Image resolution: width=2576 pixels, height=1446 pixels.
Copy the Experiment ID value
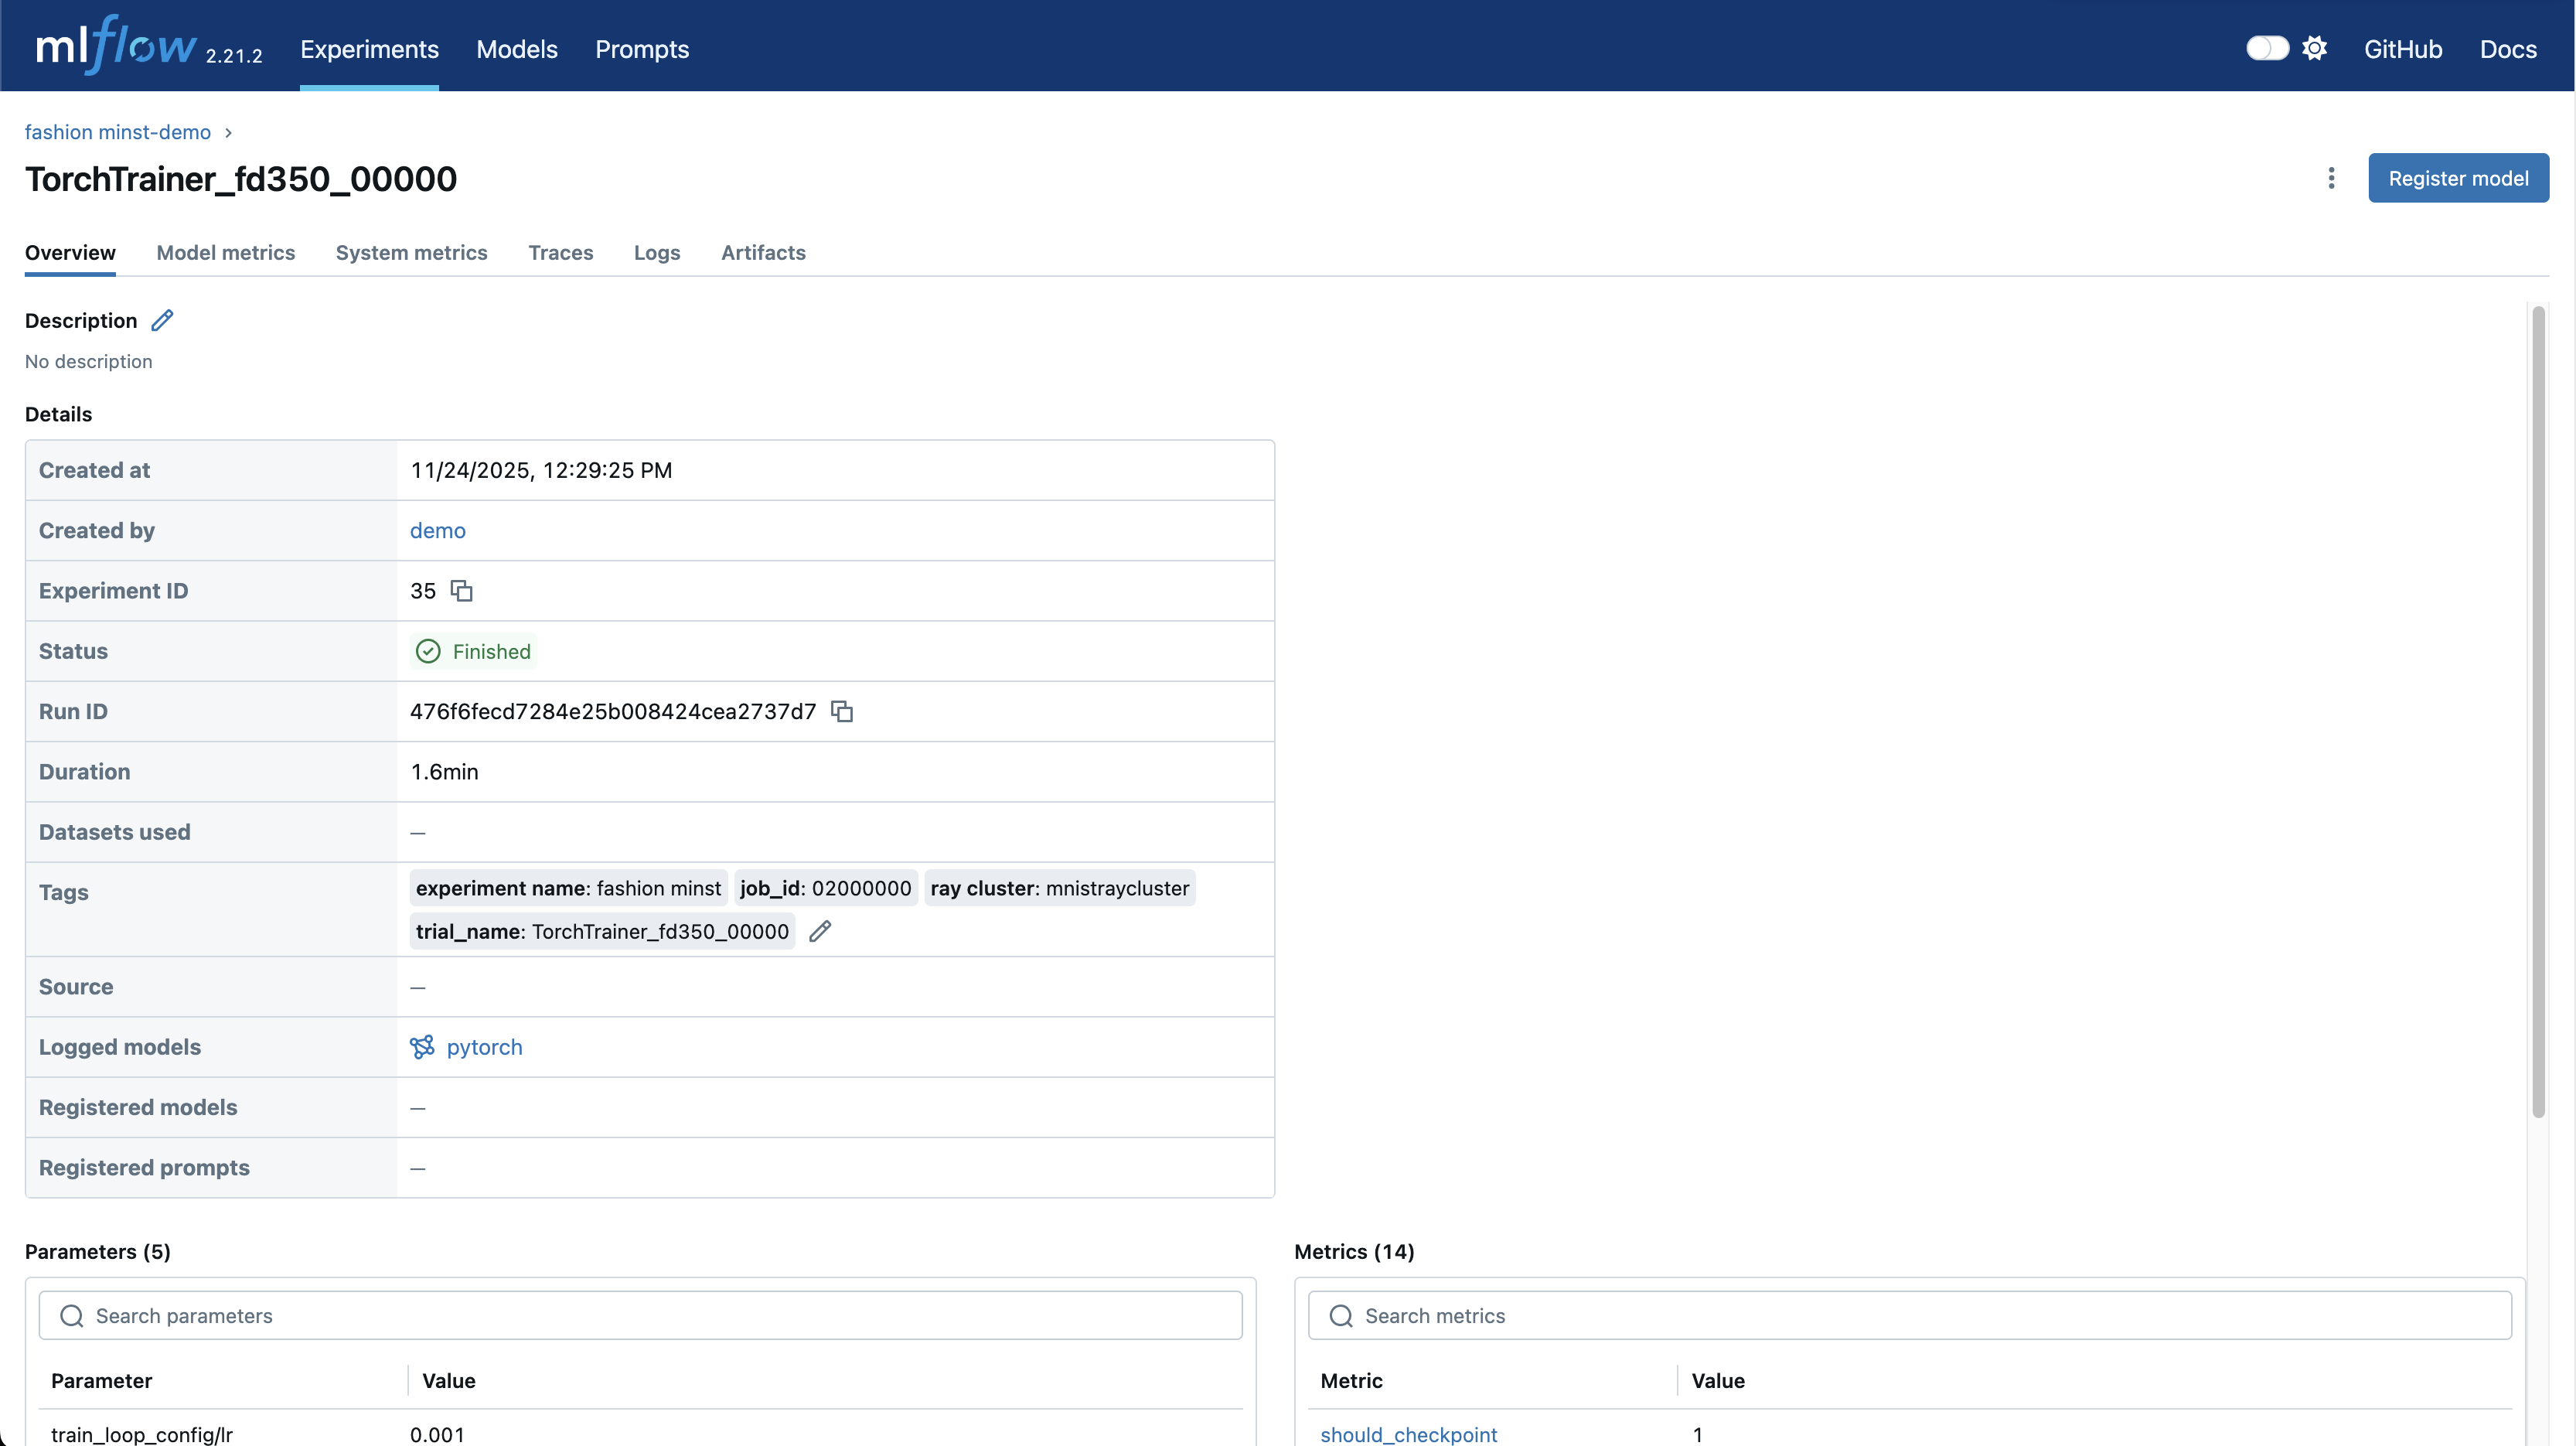pyautogui.click(x=461, y=591)
